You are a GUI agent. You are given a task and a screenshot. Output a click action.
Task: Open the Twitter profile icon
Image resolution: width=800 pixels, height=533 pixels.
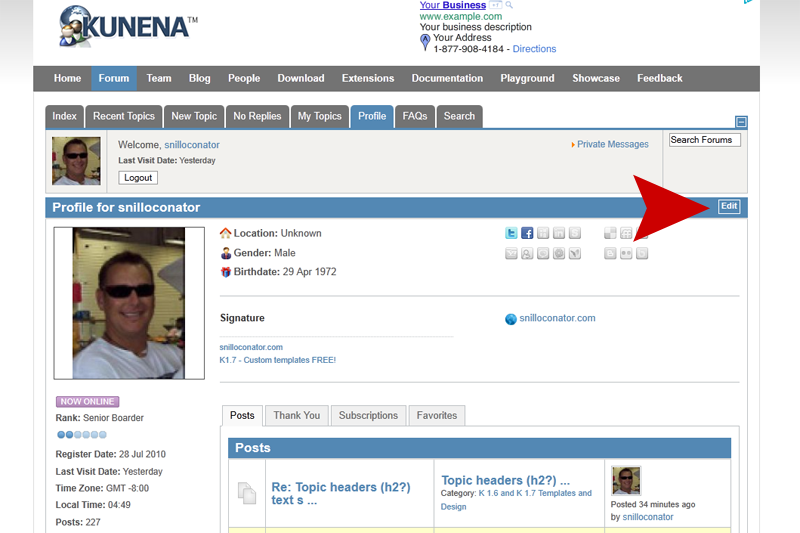pyautogui.click(x=511, y=233)
